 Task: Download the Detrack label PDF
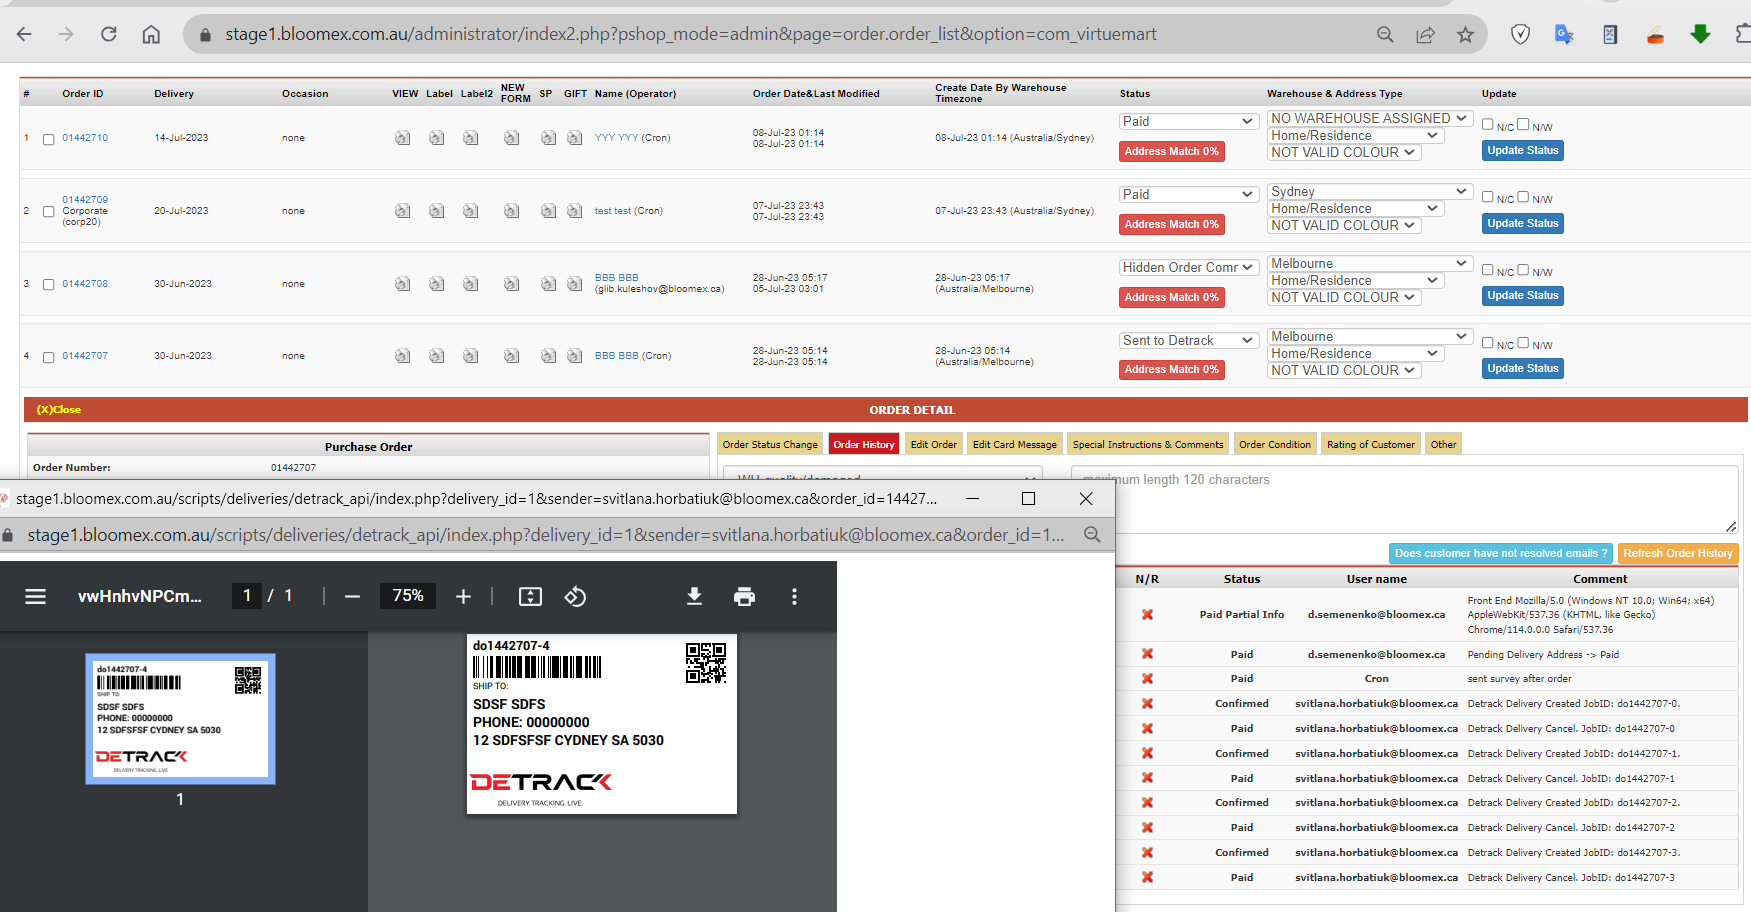tap(694, 596)
